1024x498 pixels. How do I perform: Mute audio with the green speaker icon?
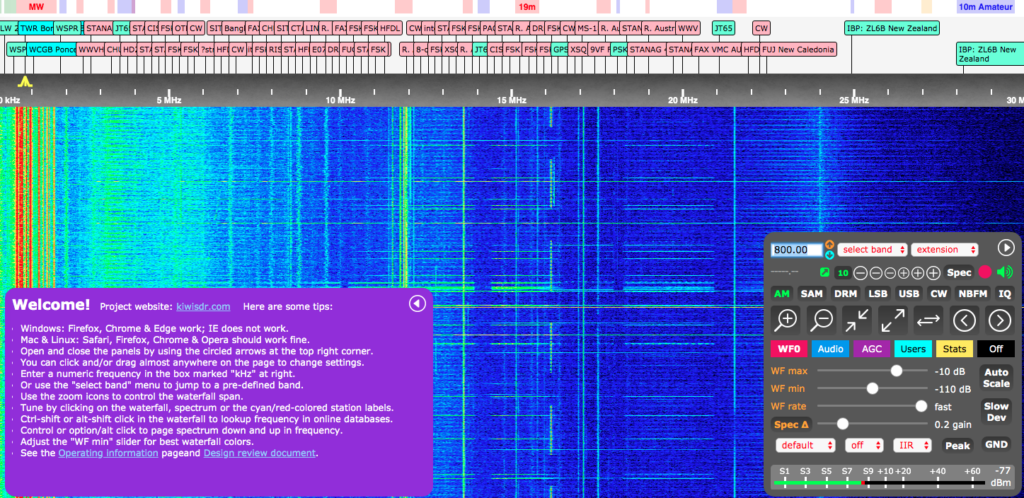tap(1004, 272)
